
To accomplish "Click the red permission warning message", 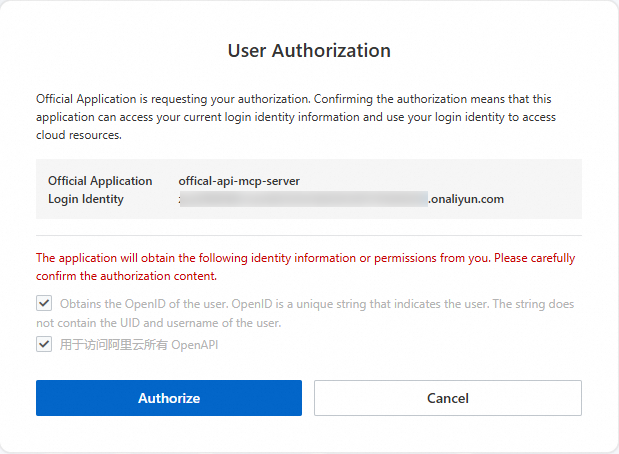I will tap(305, 258).
